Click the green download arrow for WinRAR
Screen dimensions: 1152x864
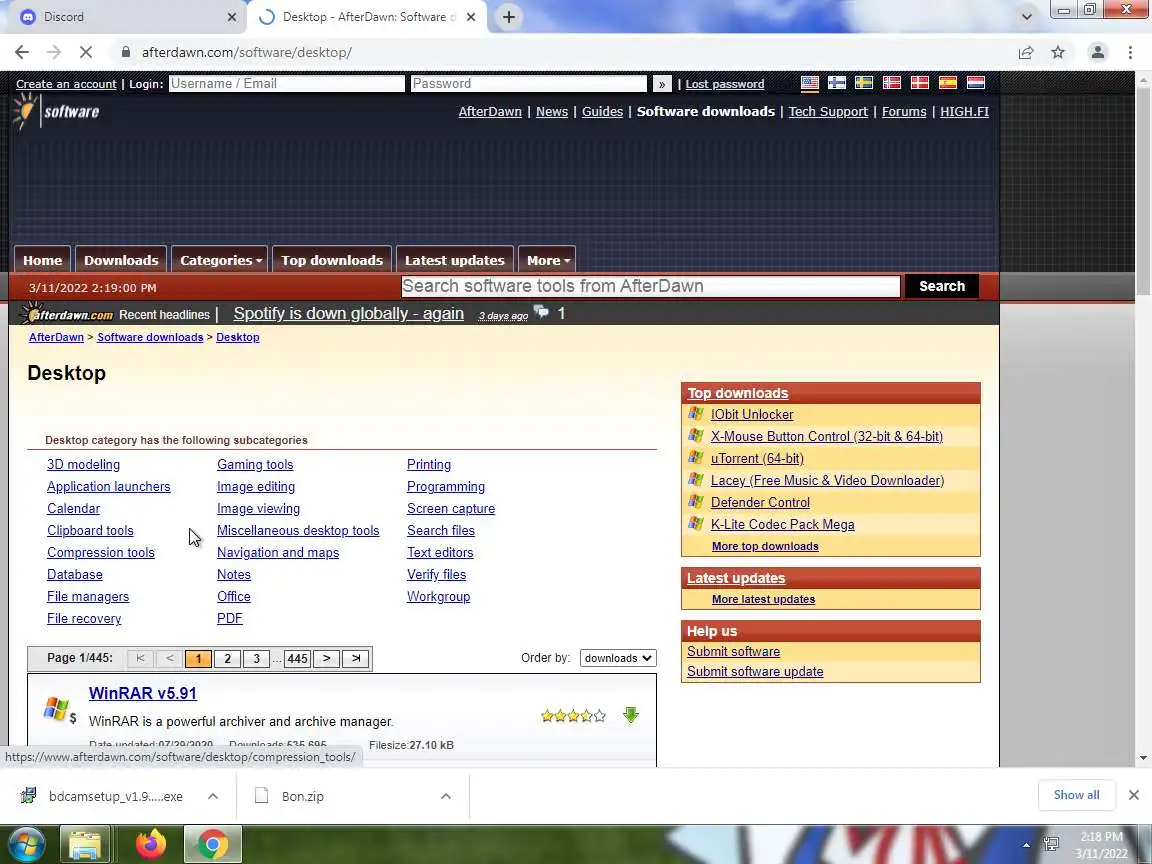pyautogui.click(x=631, y=715)
